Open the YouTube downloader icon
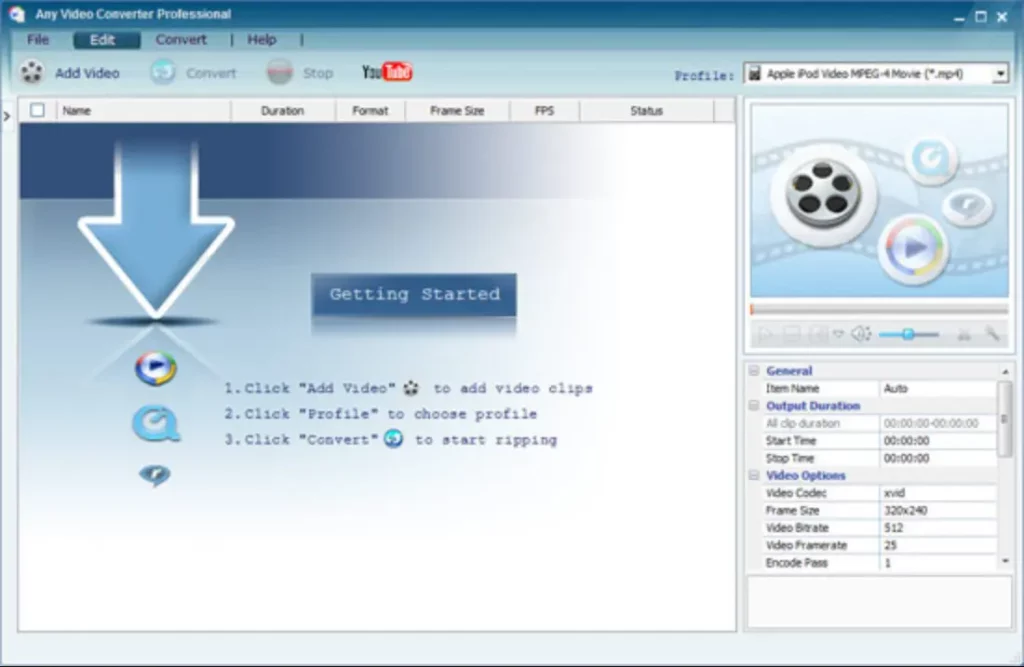 coord(386,71)
